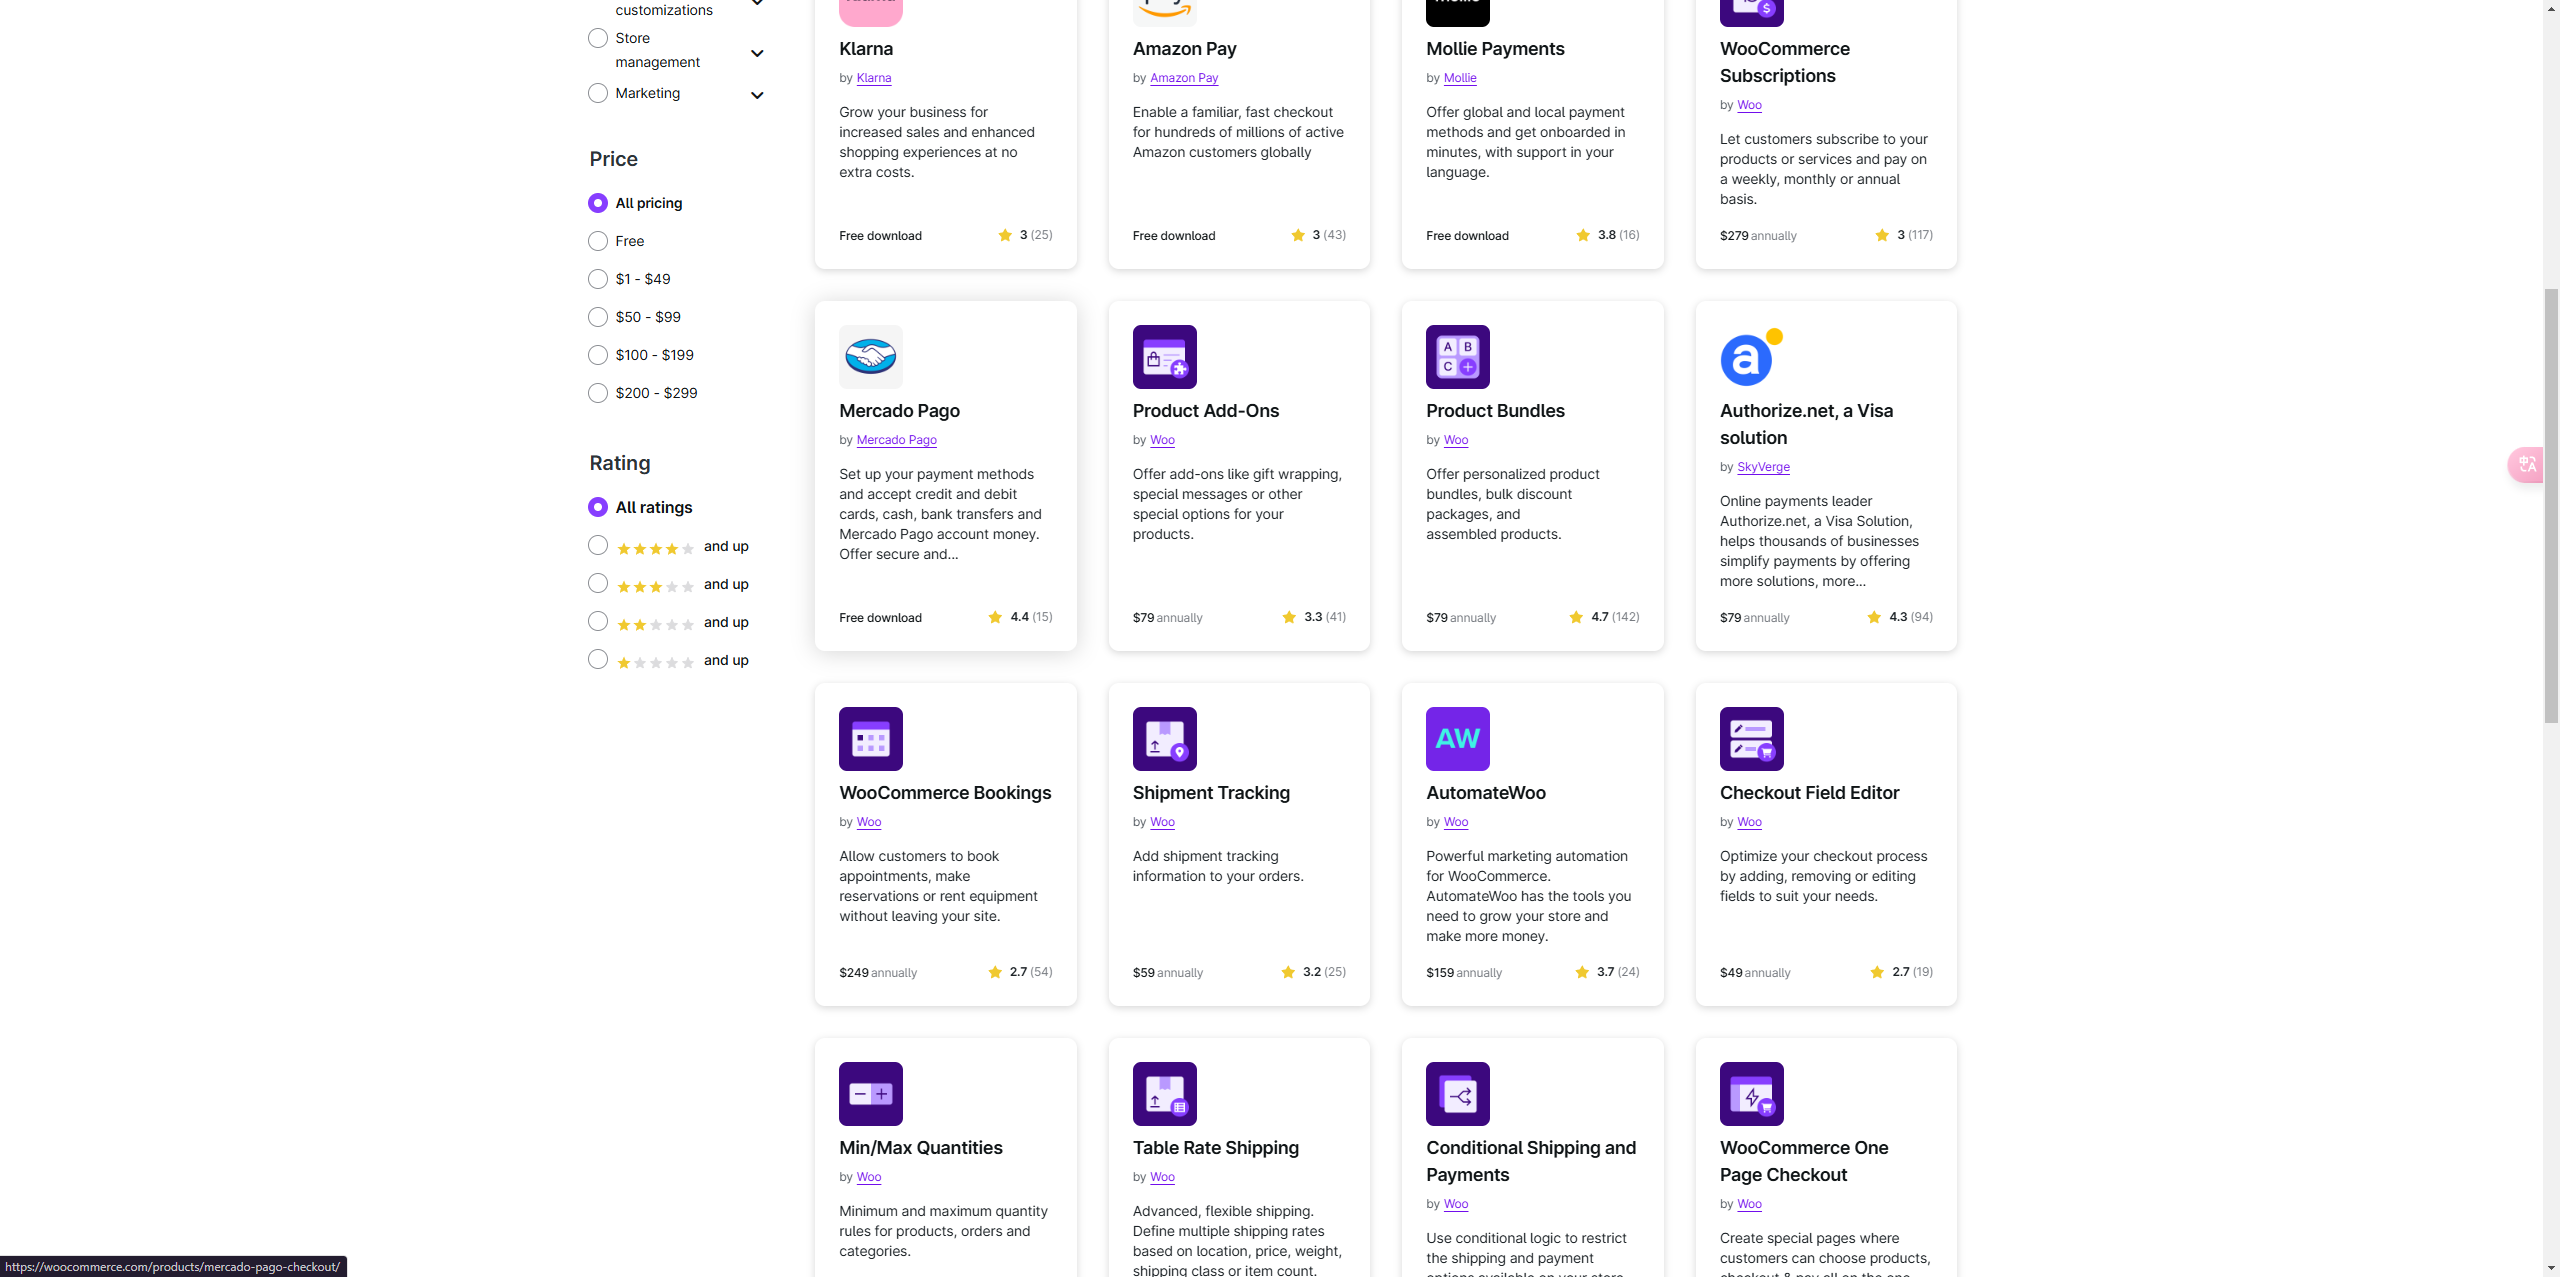The image size is (2560, 1277).
Task: Click the $159 annually price on AutomateWoo
Action: 1464,973
